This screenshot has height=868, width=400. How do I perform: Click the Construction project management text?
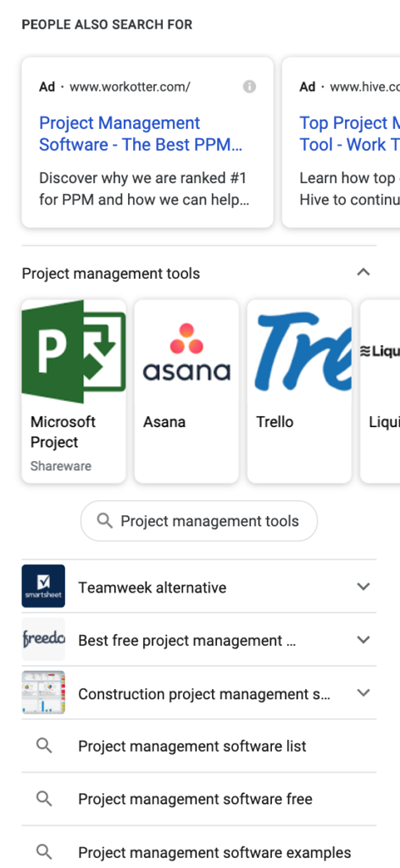(204, 694)
